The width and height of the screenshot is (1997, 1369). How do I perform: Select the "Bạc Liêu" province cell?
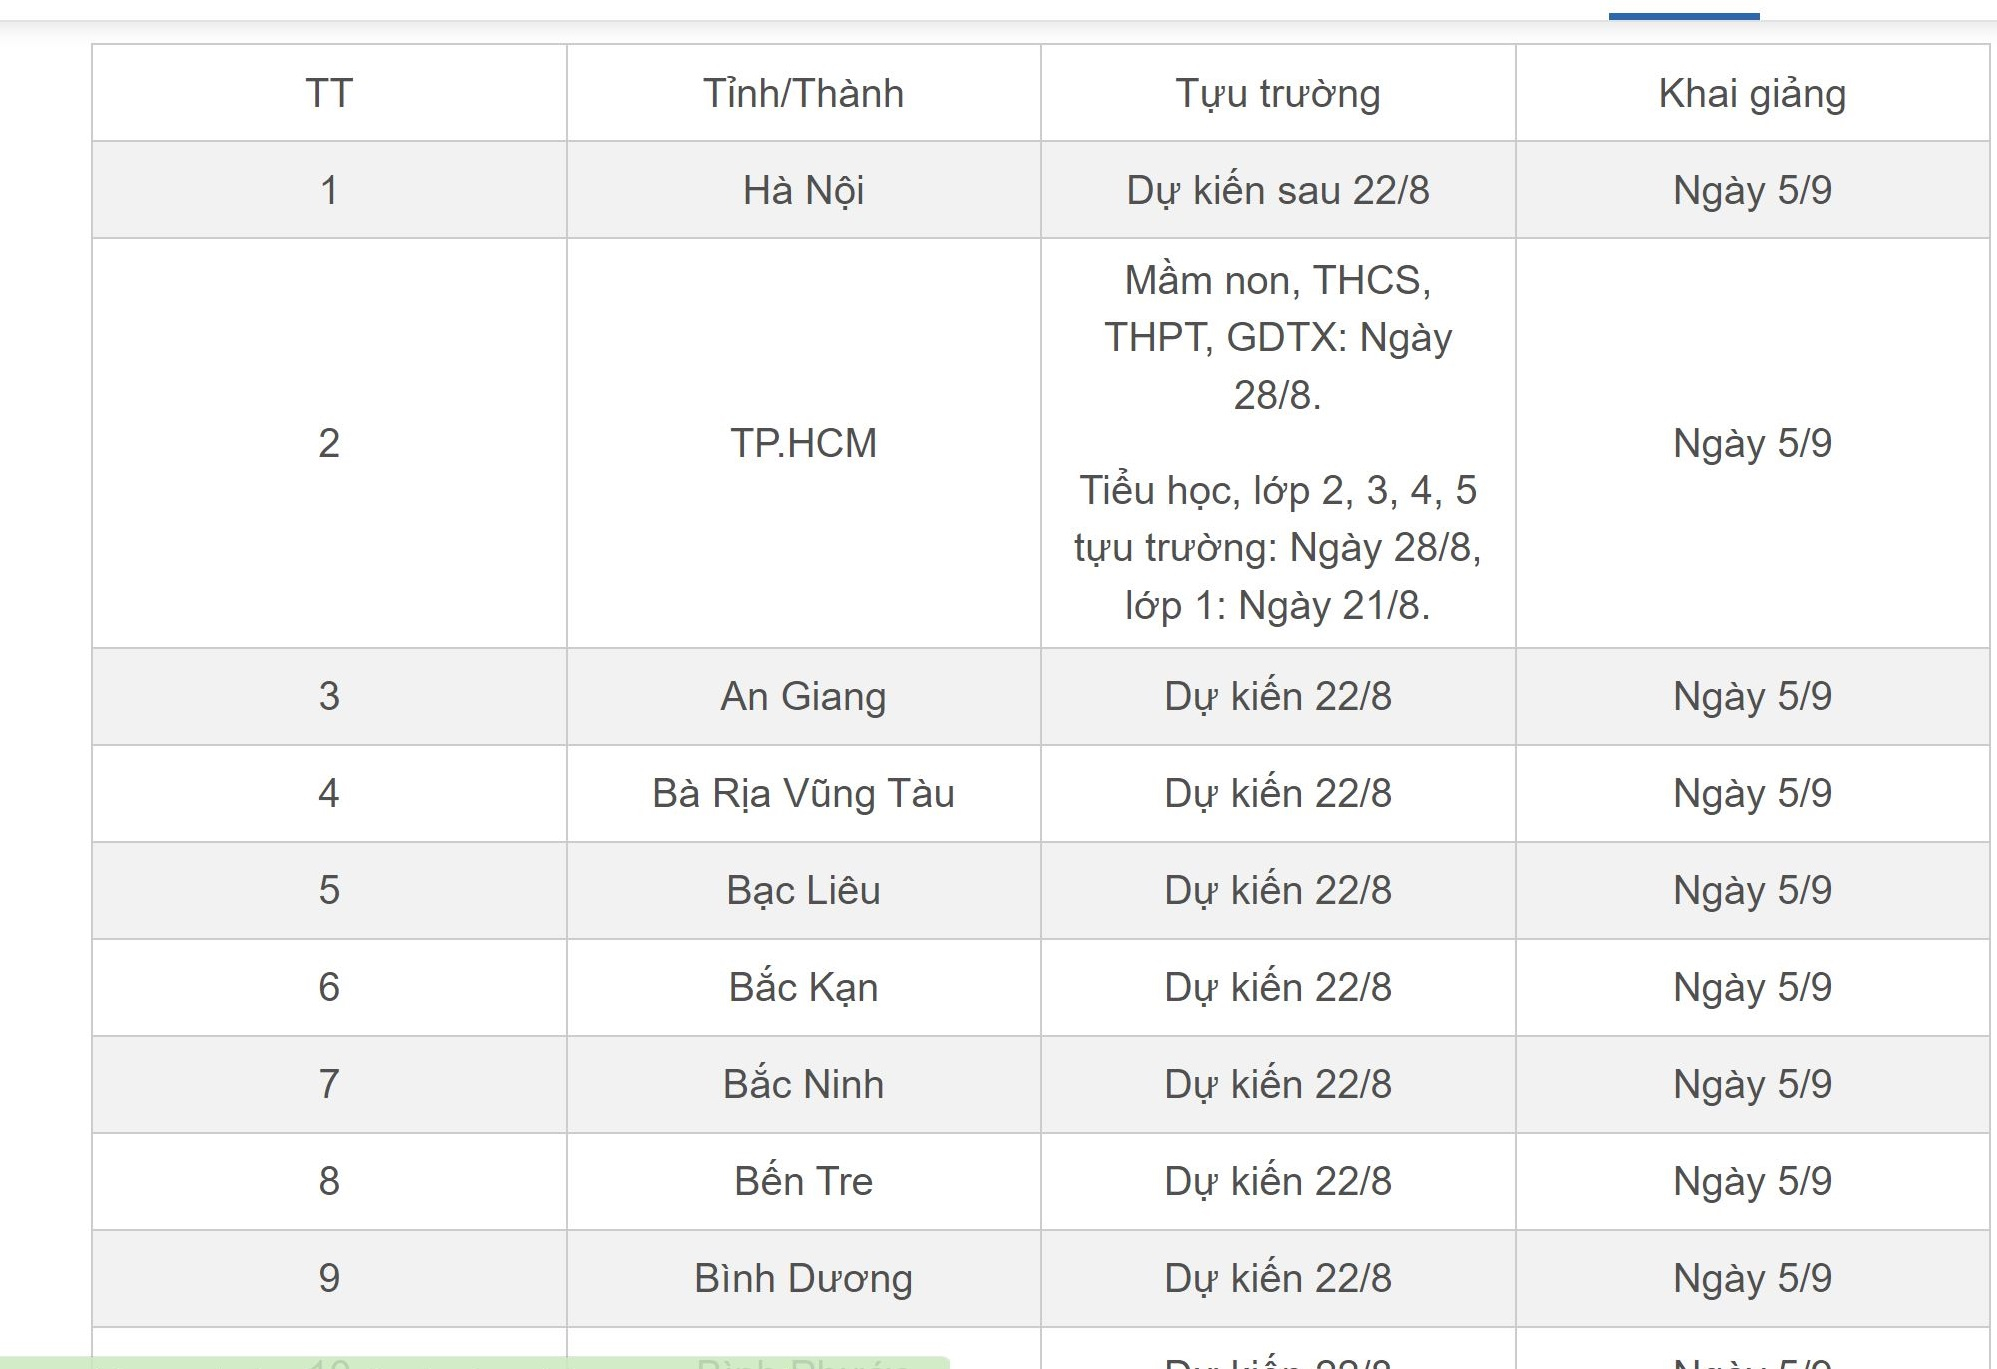(803, 890)
